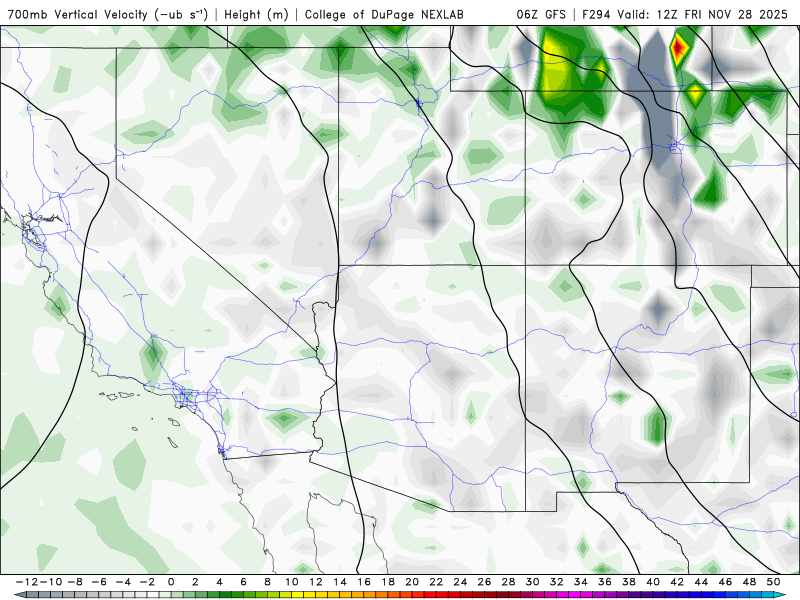Viewport: 800px width, 600px height.
Task: Click the '44' color scale label
Action: click(x=701, y=582)
